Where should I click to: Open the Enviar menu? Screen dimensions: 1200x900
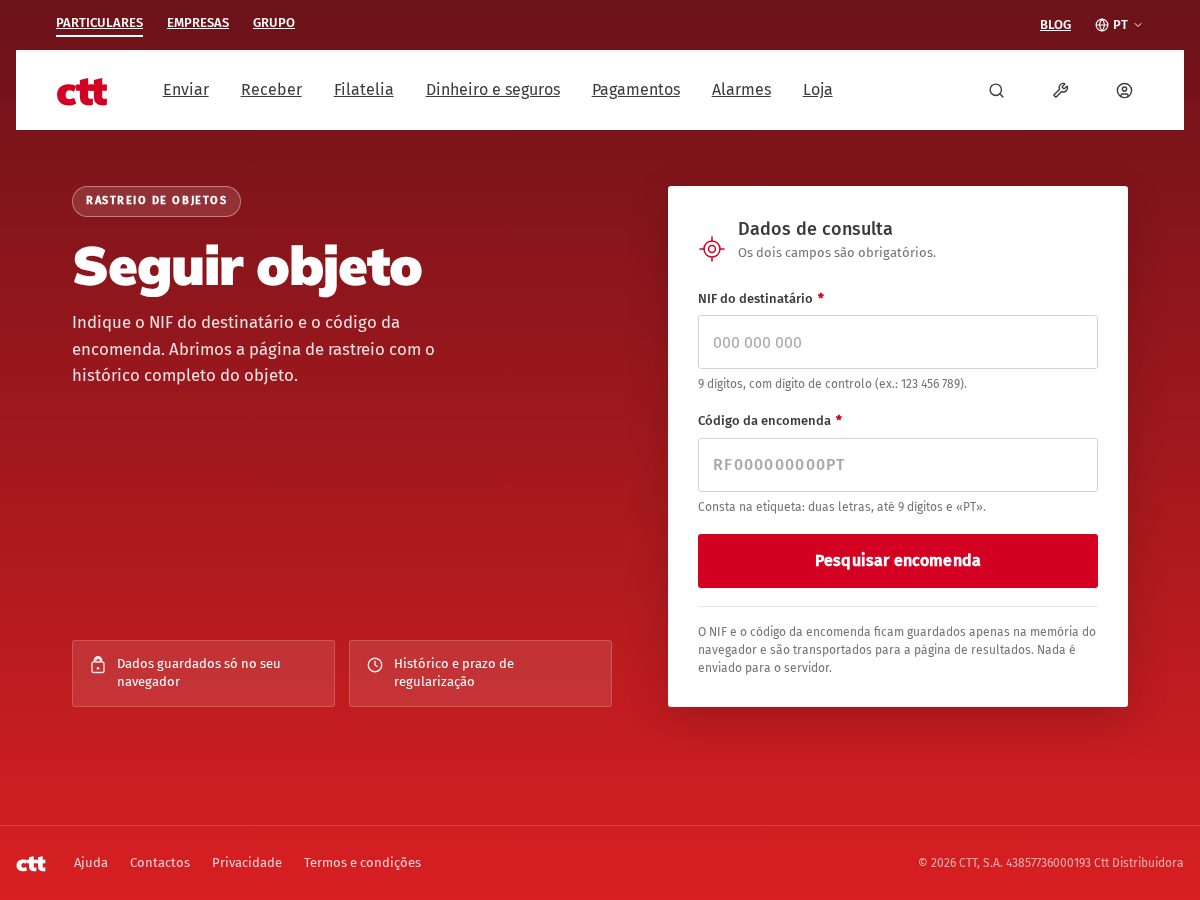tap(186, 90)
